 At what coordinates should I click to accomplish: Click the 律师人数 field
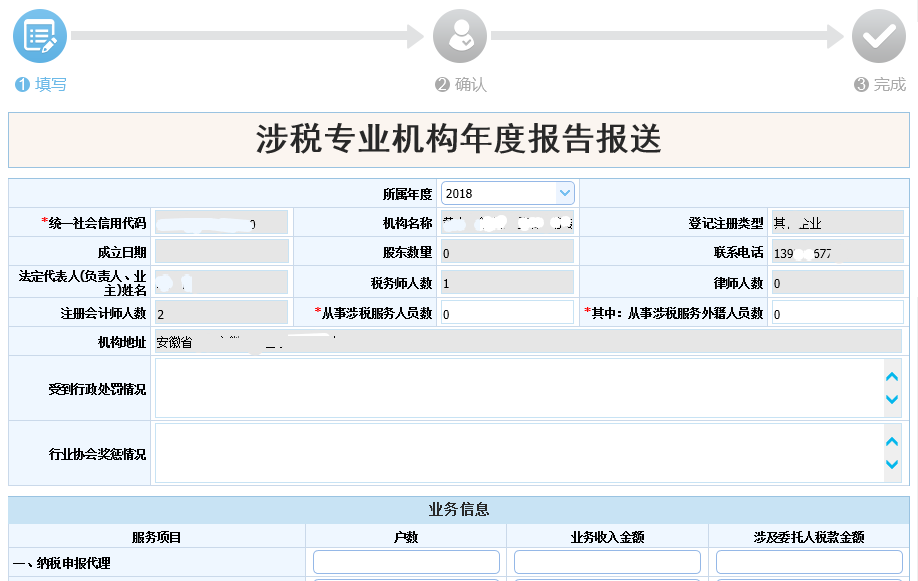coord(836,283)
